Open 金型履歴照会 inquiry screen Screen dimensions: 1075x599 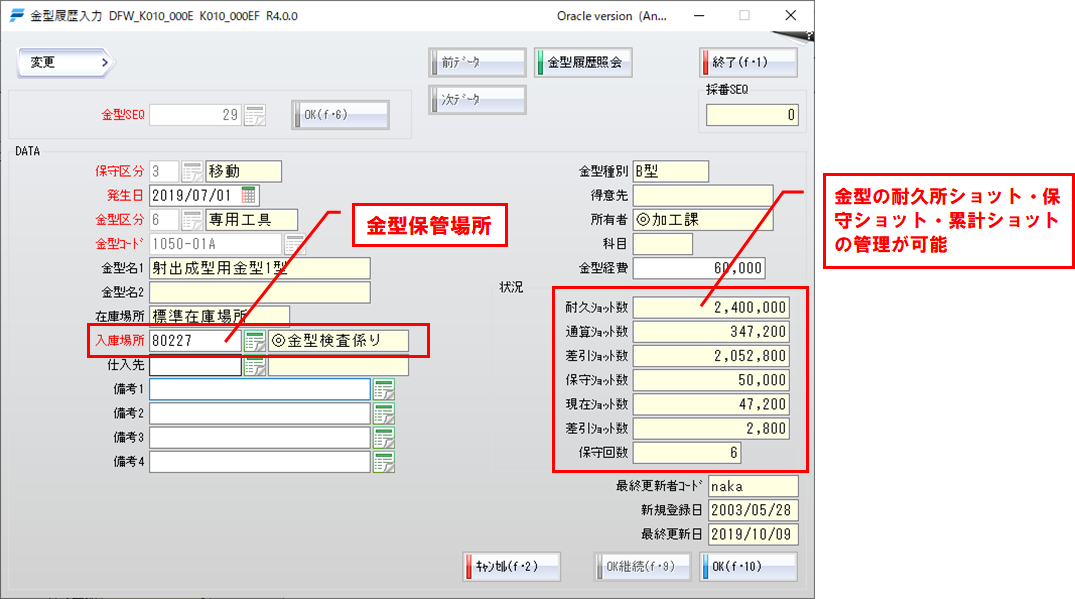click(x=583, y=62)
